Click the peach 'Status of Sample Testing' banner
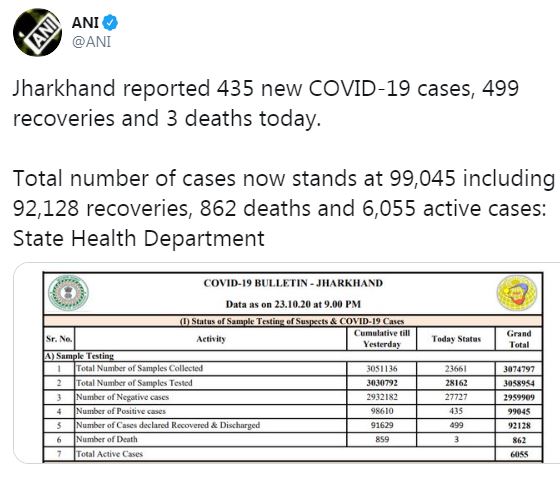The width and height of the screenshot is (560, 477). point(292,321)
